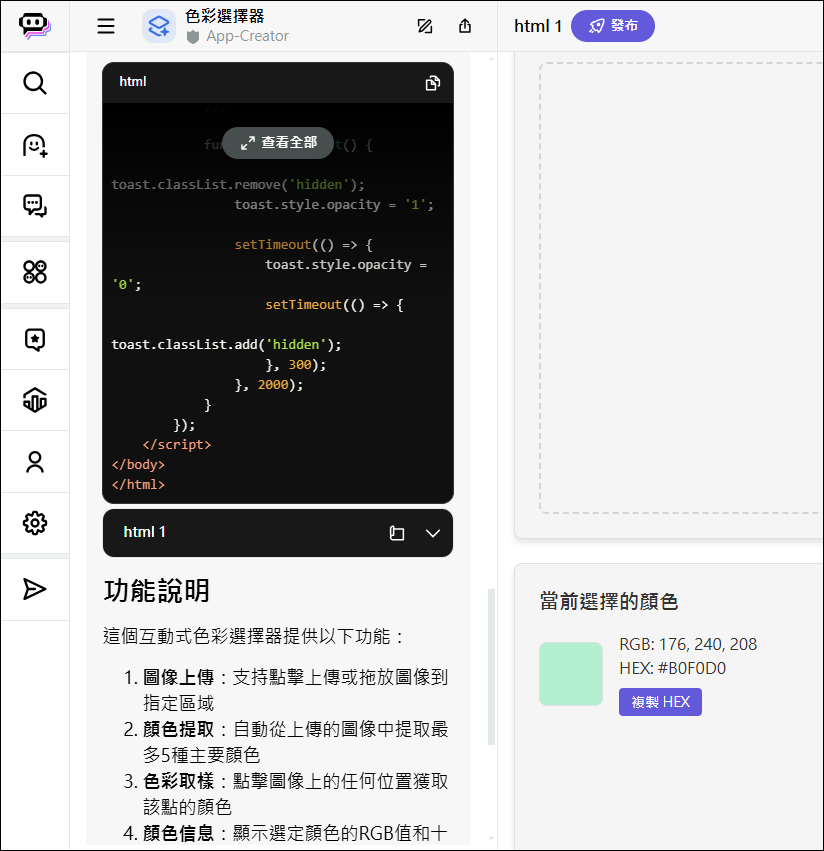
Task: Click the share chat icon
Action: (x=465, y=26)
